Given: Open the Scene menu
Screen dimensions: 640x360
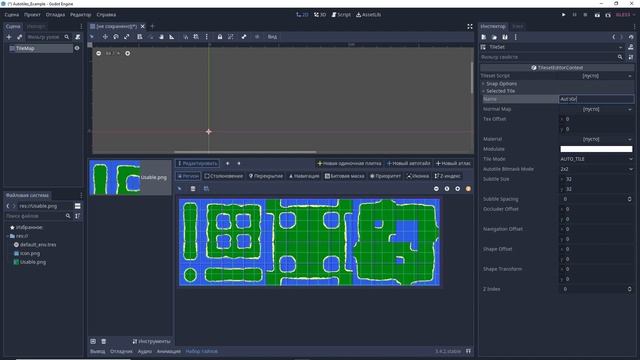Looking at the screenshot, I should (x=12, y=15).
